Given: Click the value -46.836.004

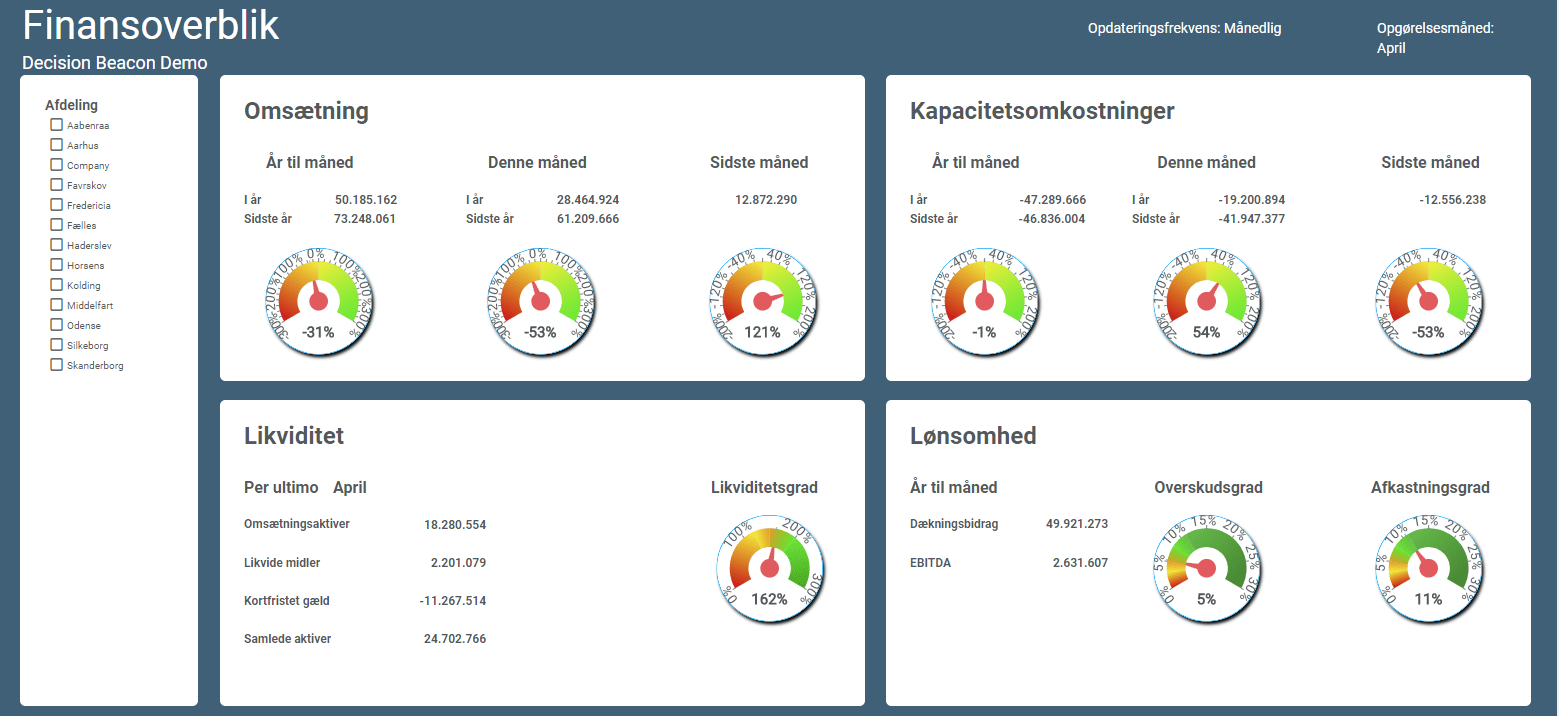Looking at the screenshot, I should (x=1052, y=219).
